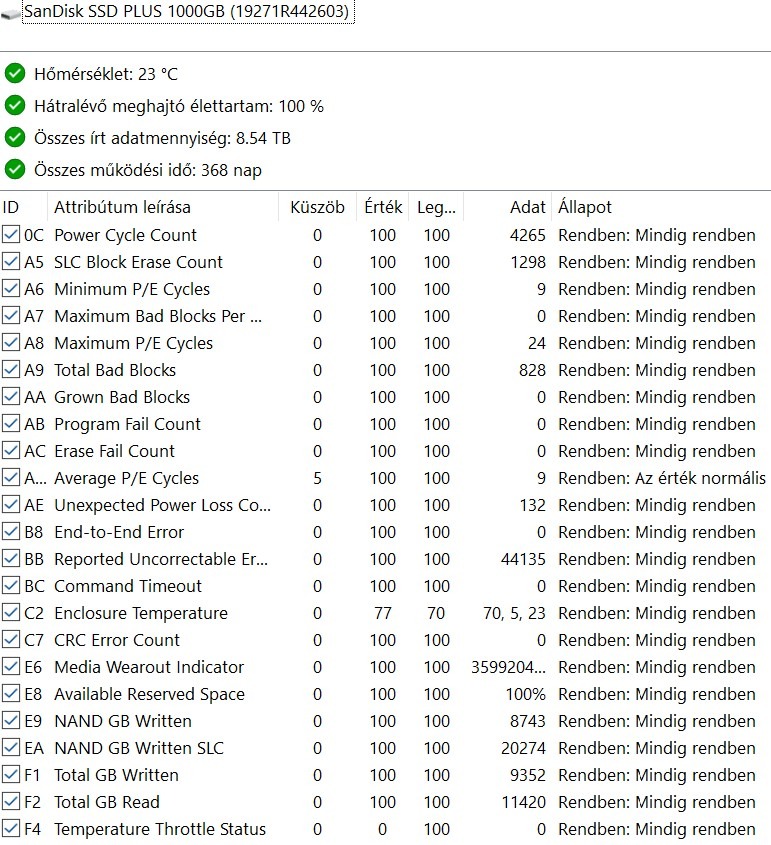Toggle the F1 Total GB Written checkbox

(x=11, y=775)
